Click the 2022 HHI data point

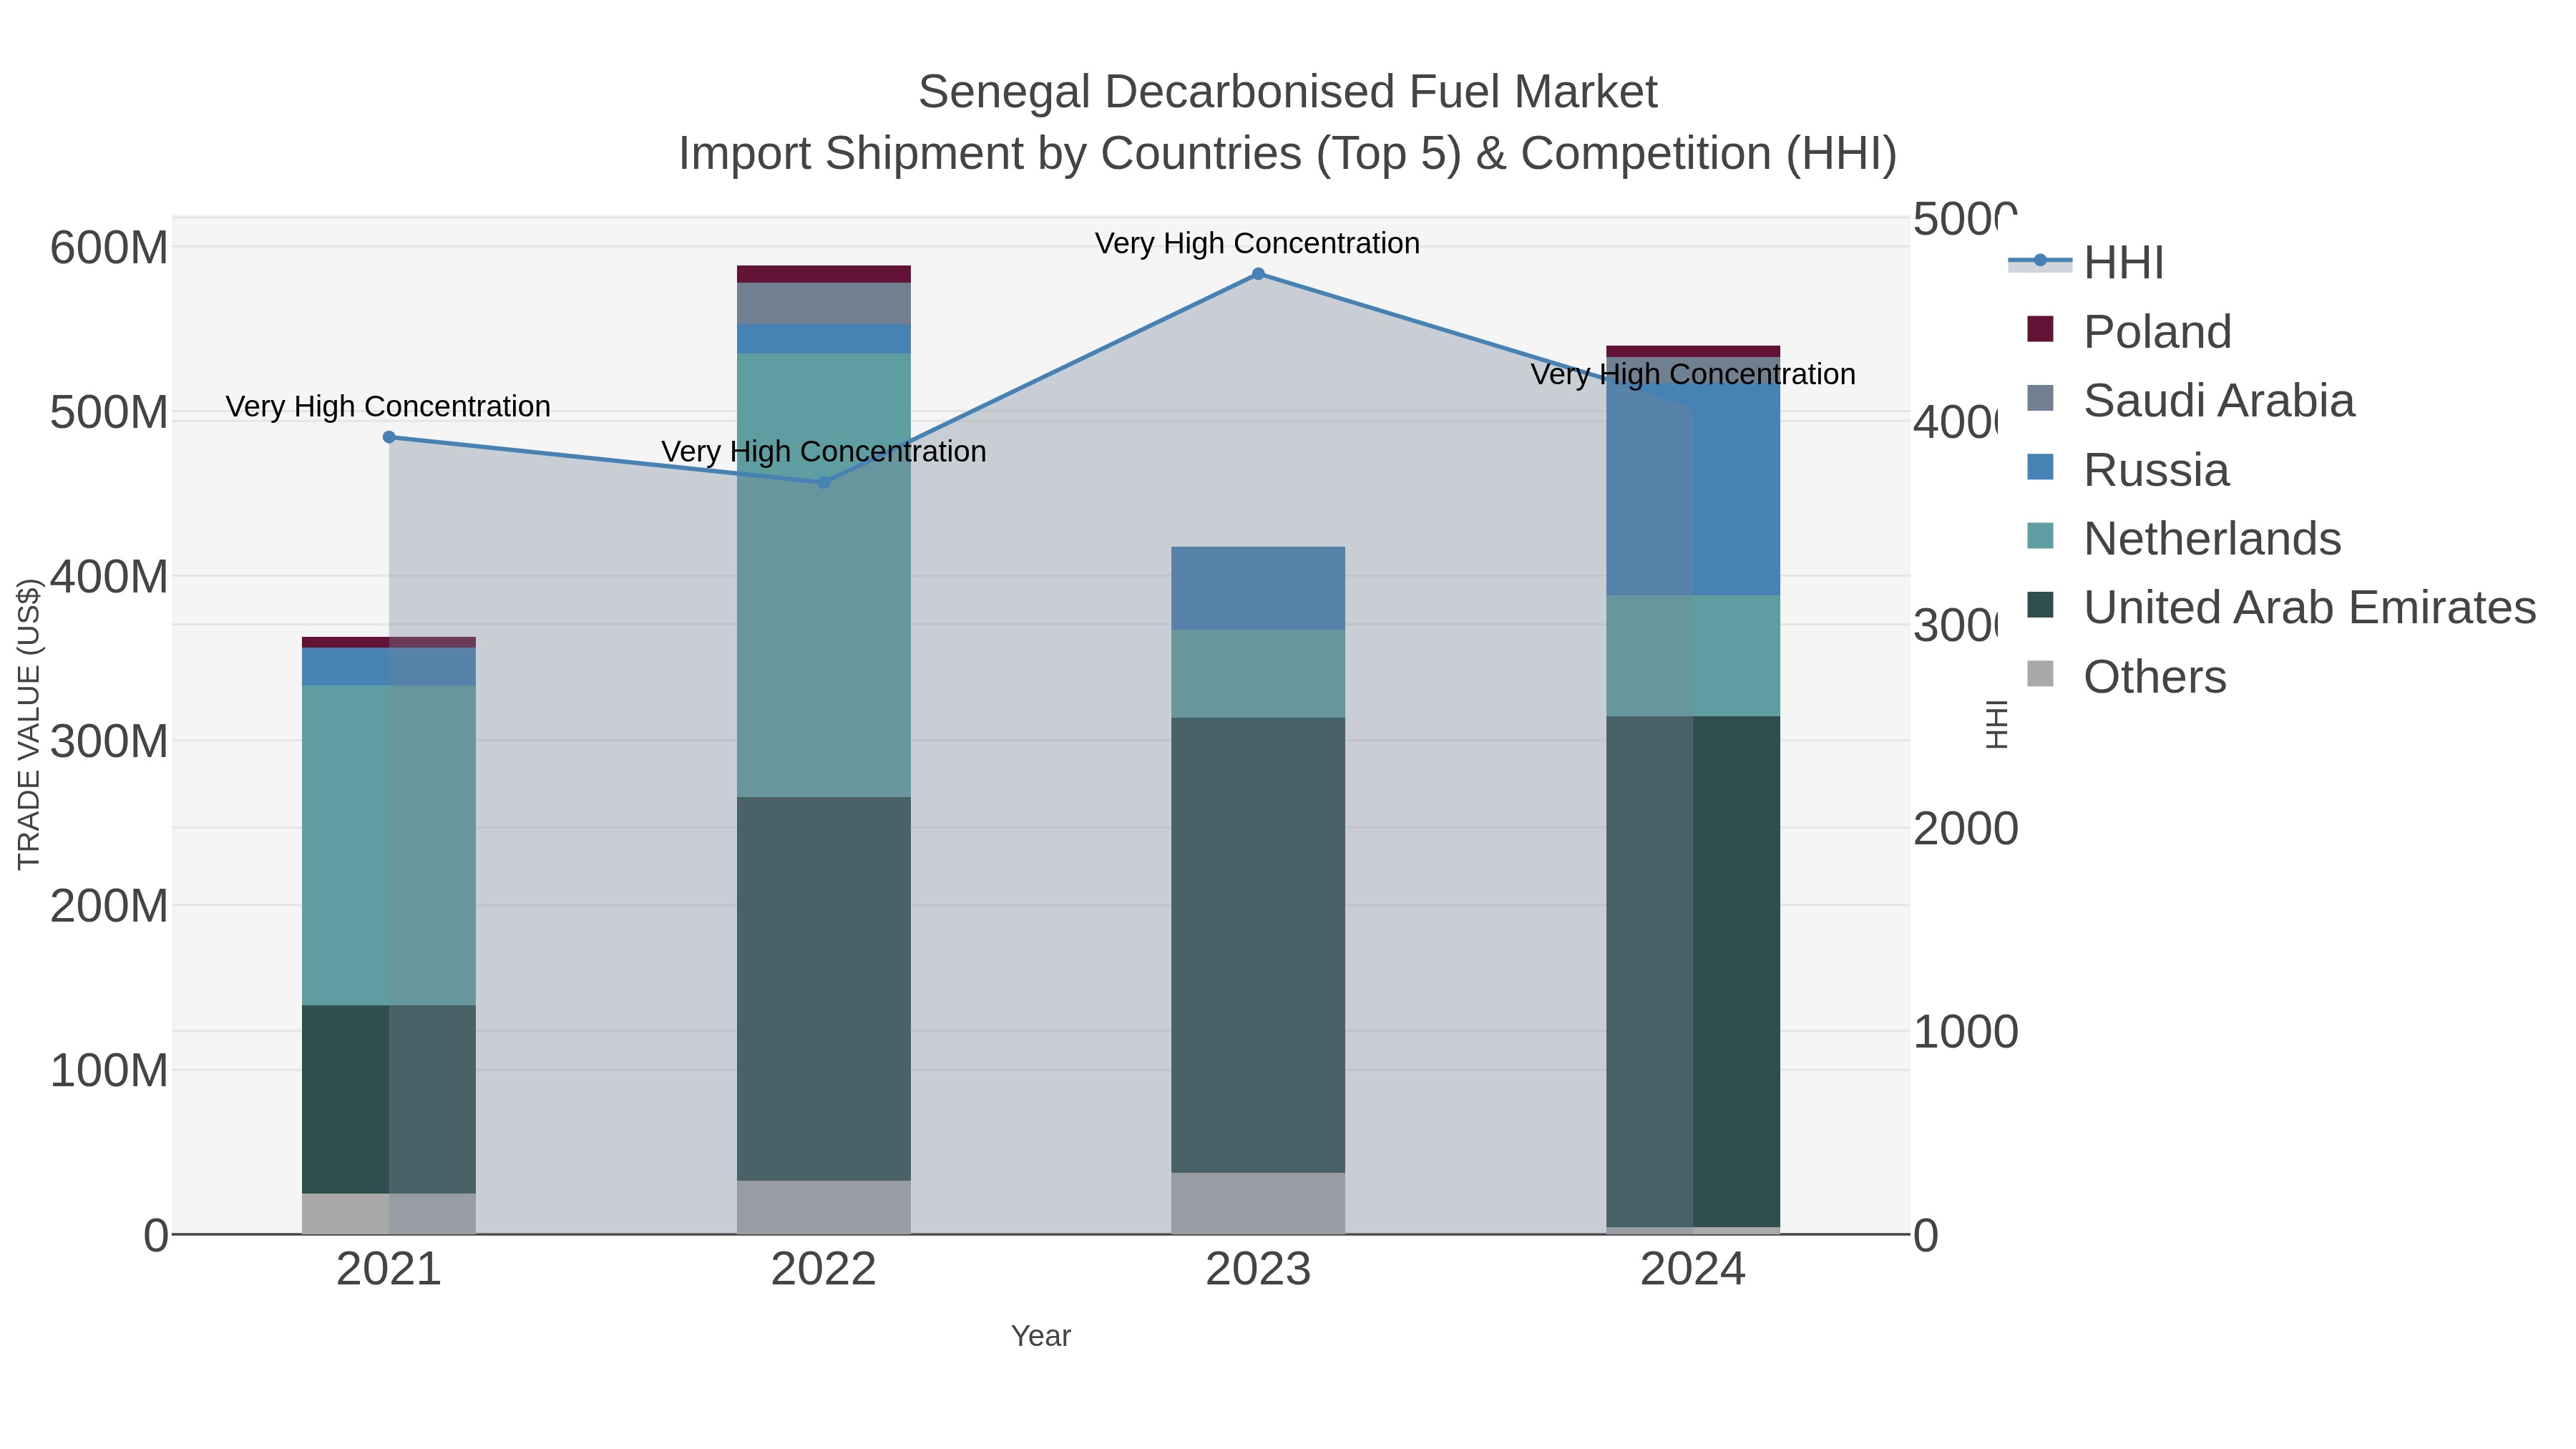pyautogui.click(x=824, y=482)
